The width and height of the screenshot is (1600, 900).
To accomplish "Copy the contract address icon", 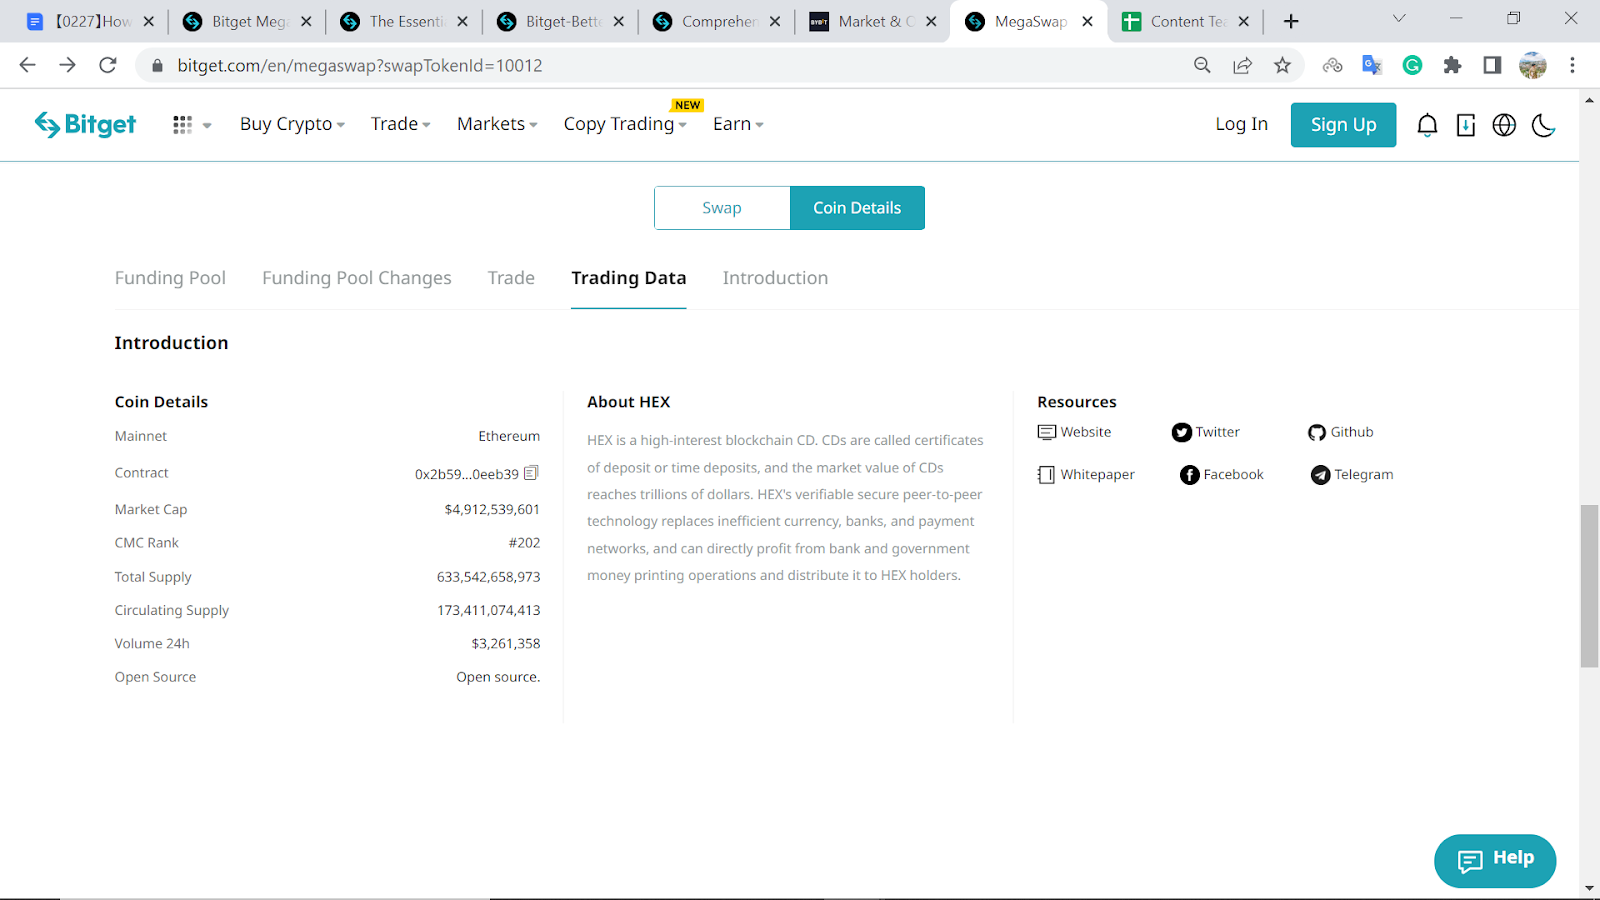I will pyautogui.click(x=531, y=473).
